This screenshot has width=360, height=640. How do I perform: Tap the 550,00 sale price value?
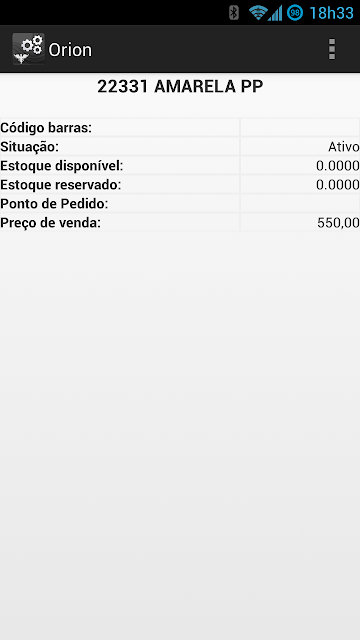point(338,223)
